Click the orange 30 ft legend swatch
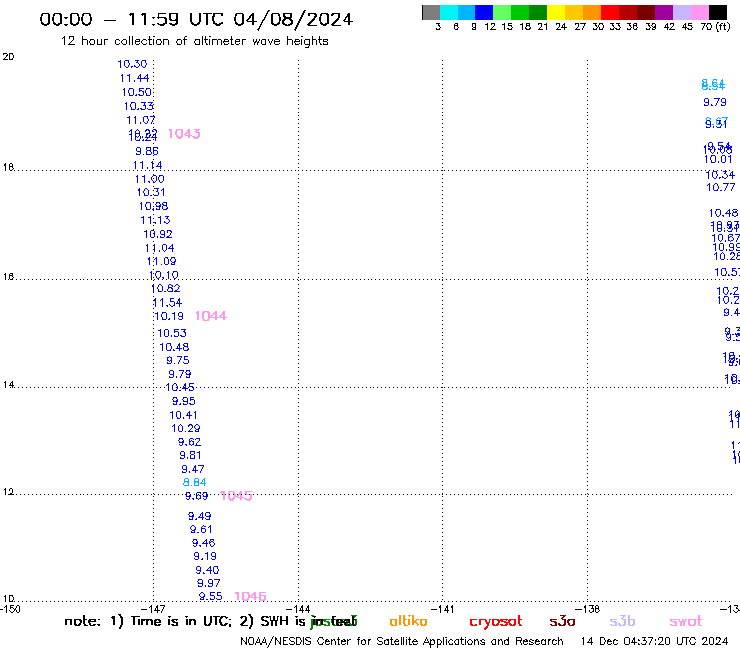 click(592, 12)
